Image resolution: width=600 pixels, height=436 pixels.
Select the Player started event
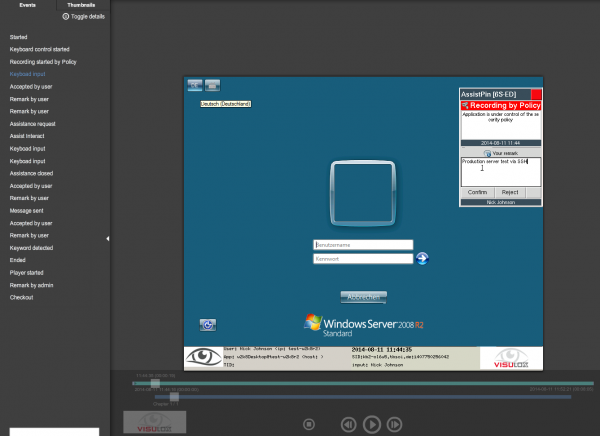click(26, 273)
